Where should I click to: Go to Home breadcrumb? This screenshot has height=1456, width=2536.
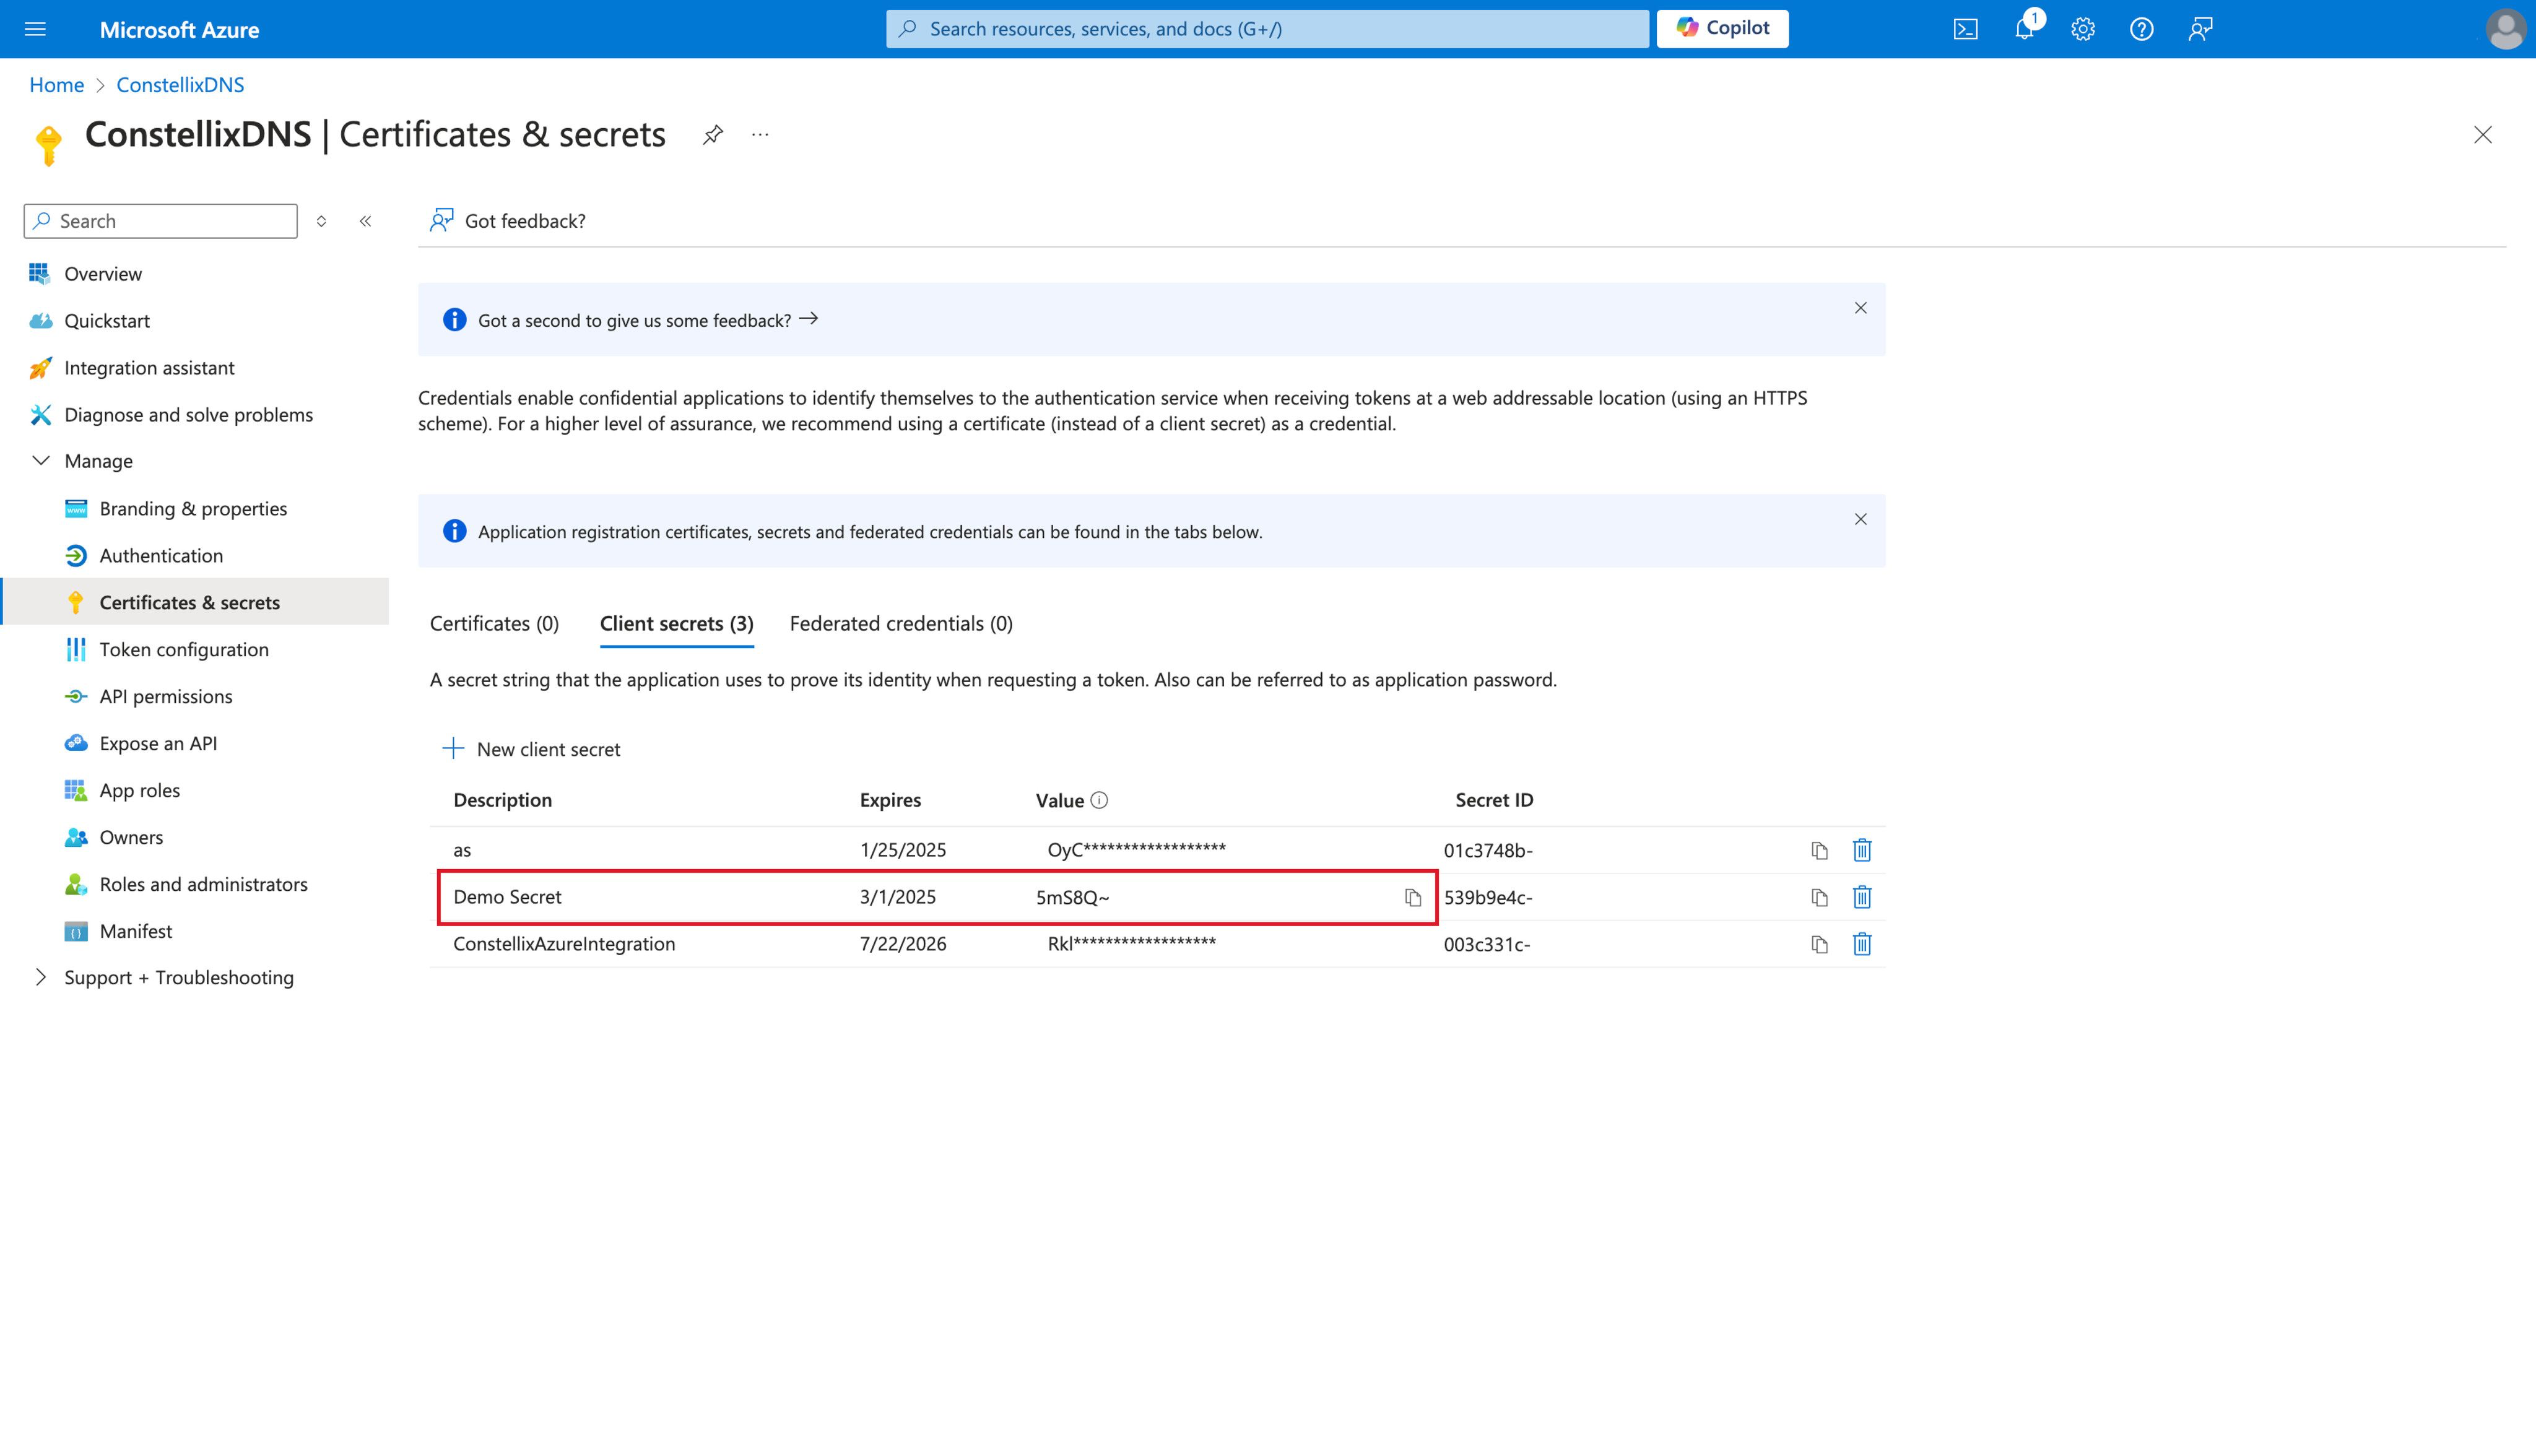pos(56,85)
